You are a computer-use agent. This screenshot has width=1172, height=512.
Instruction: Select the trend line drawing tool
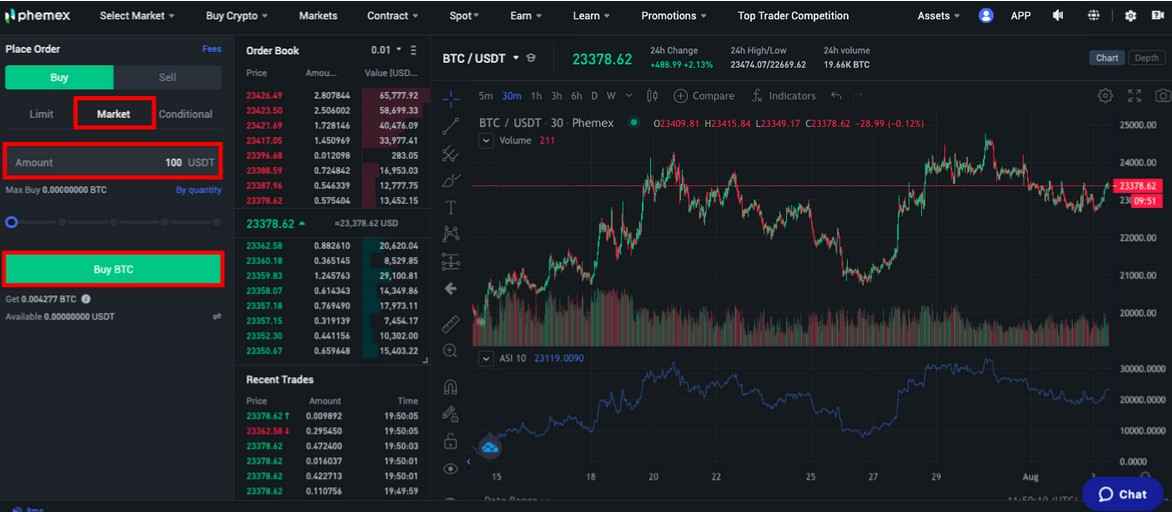tap(451, 125)
